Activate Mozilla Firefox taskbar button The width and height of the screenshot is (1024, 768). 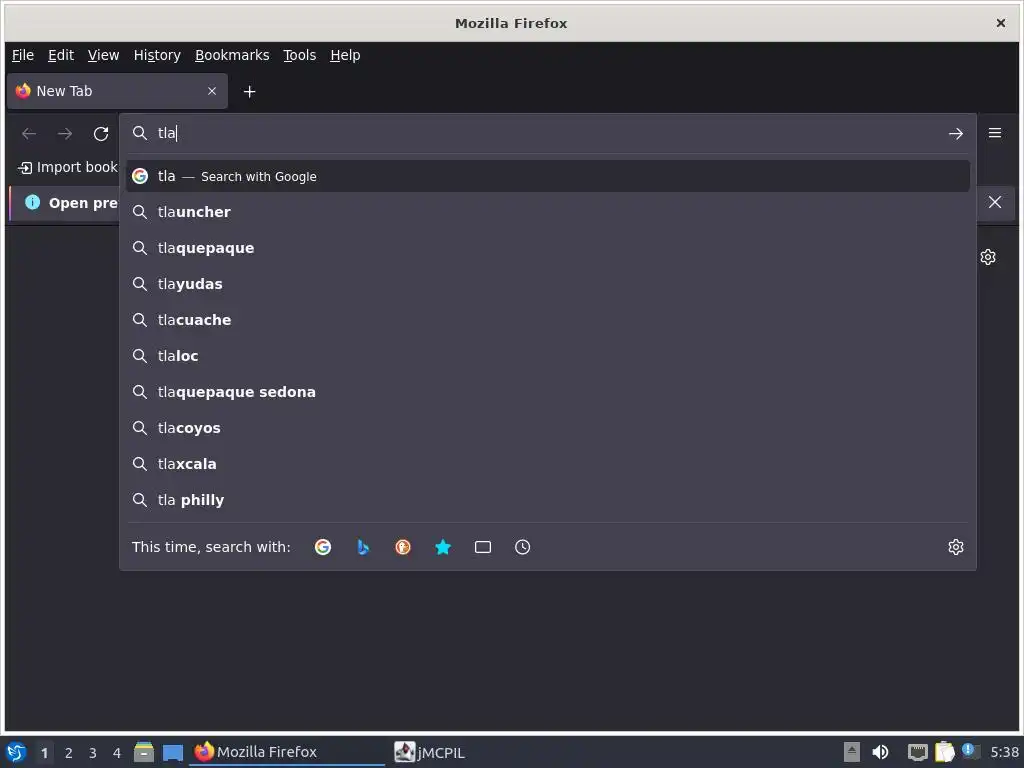coord(287,752)
